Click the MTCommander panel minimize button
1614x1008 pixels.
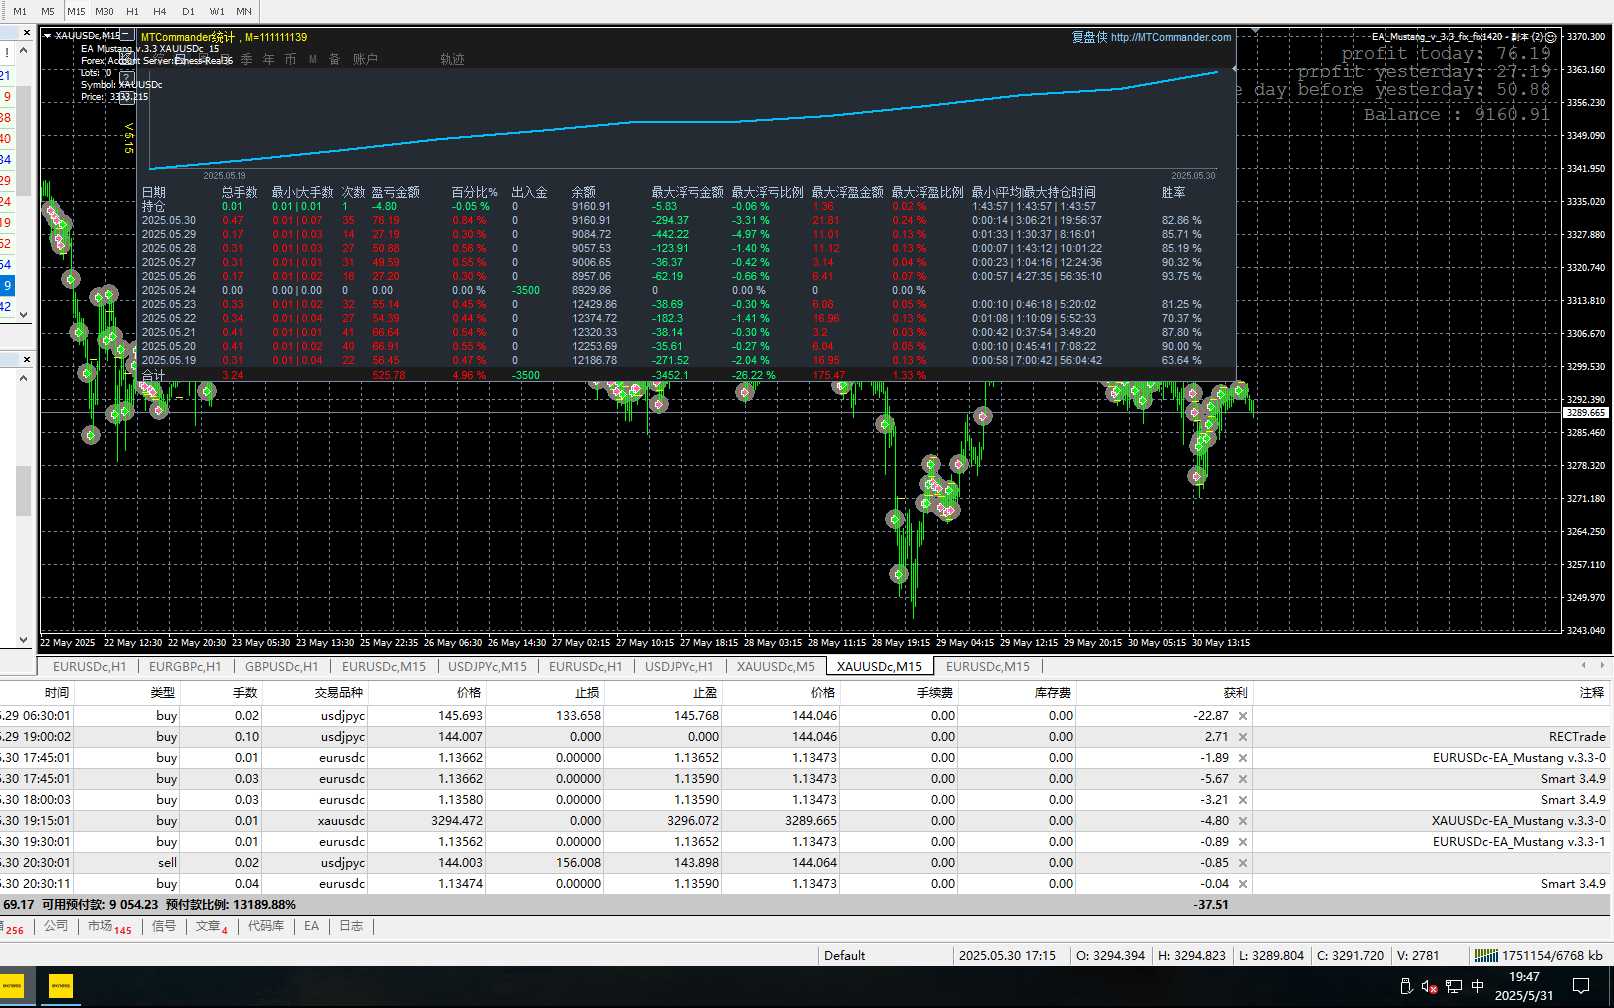coord(127,35)
